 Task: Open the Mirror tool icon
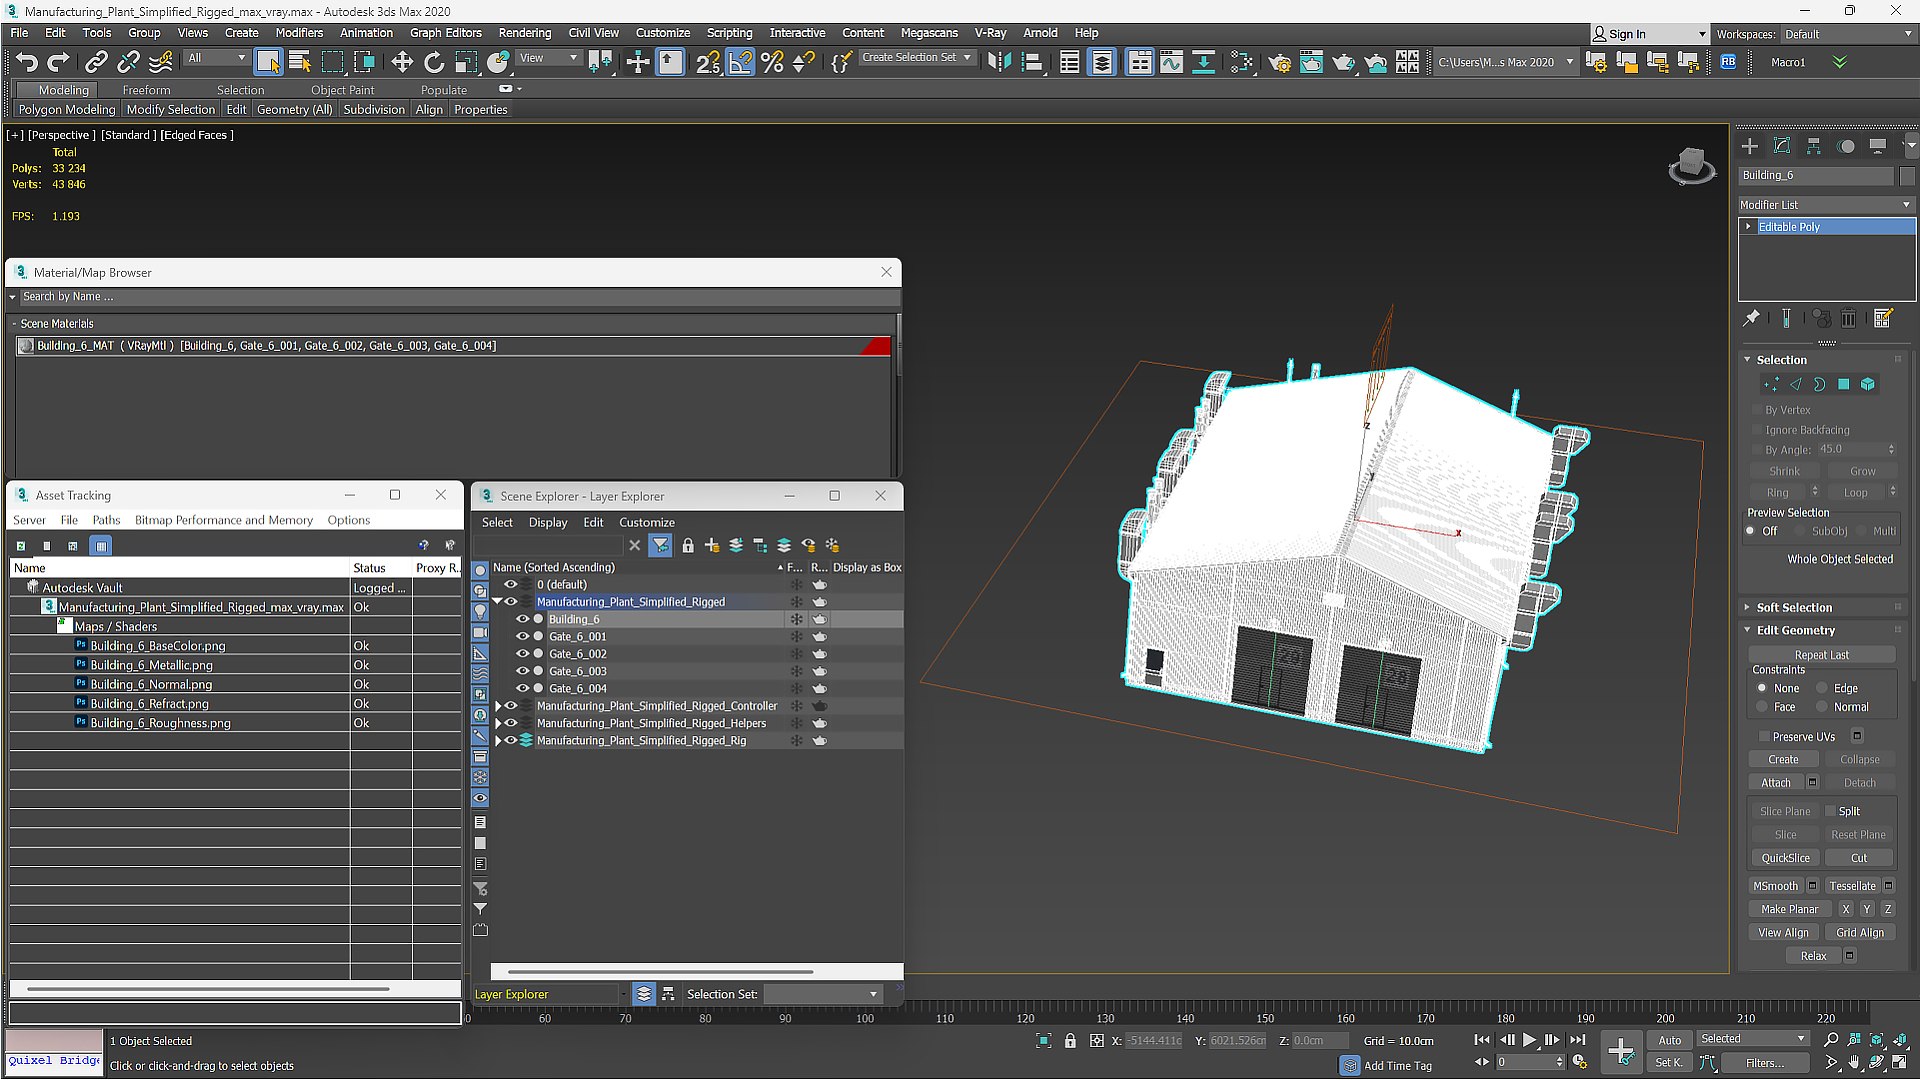pyautogui.click(x=999, y=63)
